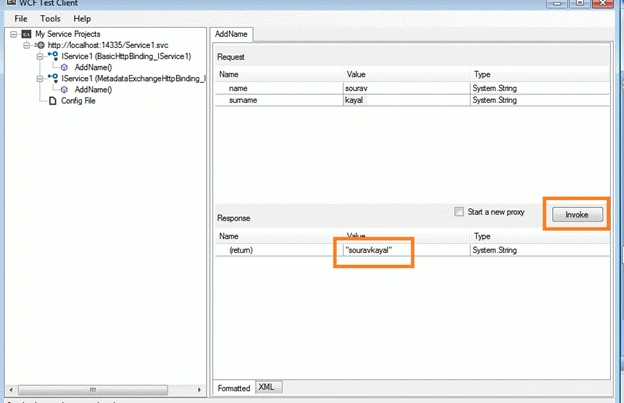Viewport: 624px width, 403px height.
Task: Open the Tools menu
Action: [x=50, y=19]
